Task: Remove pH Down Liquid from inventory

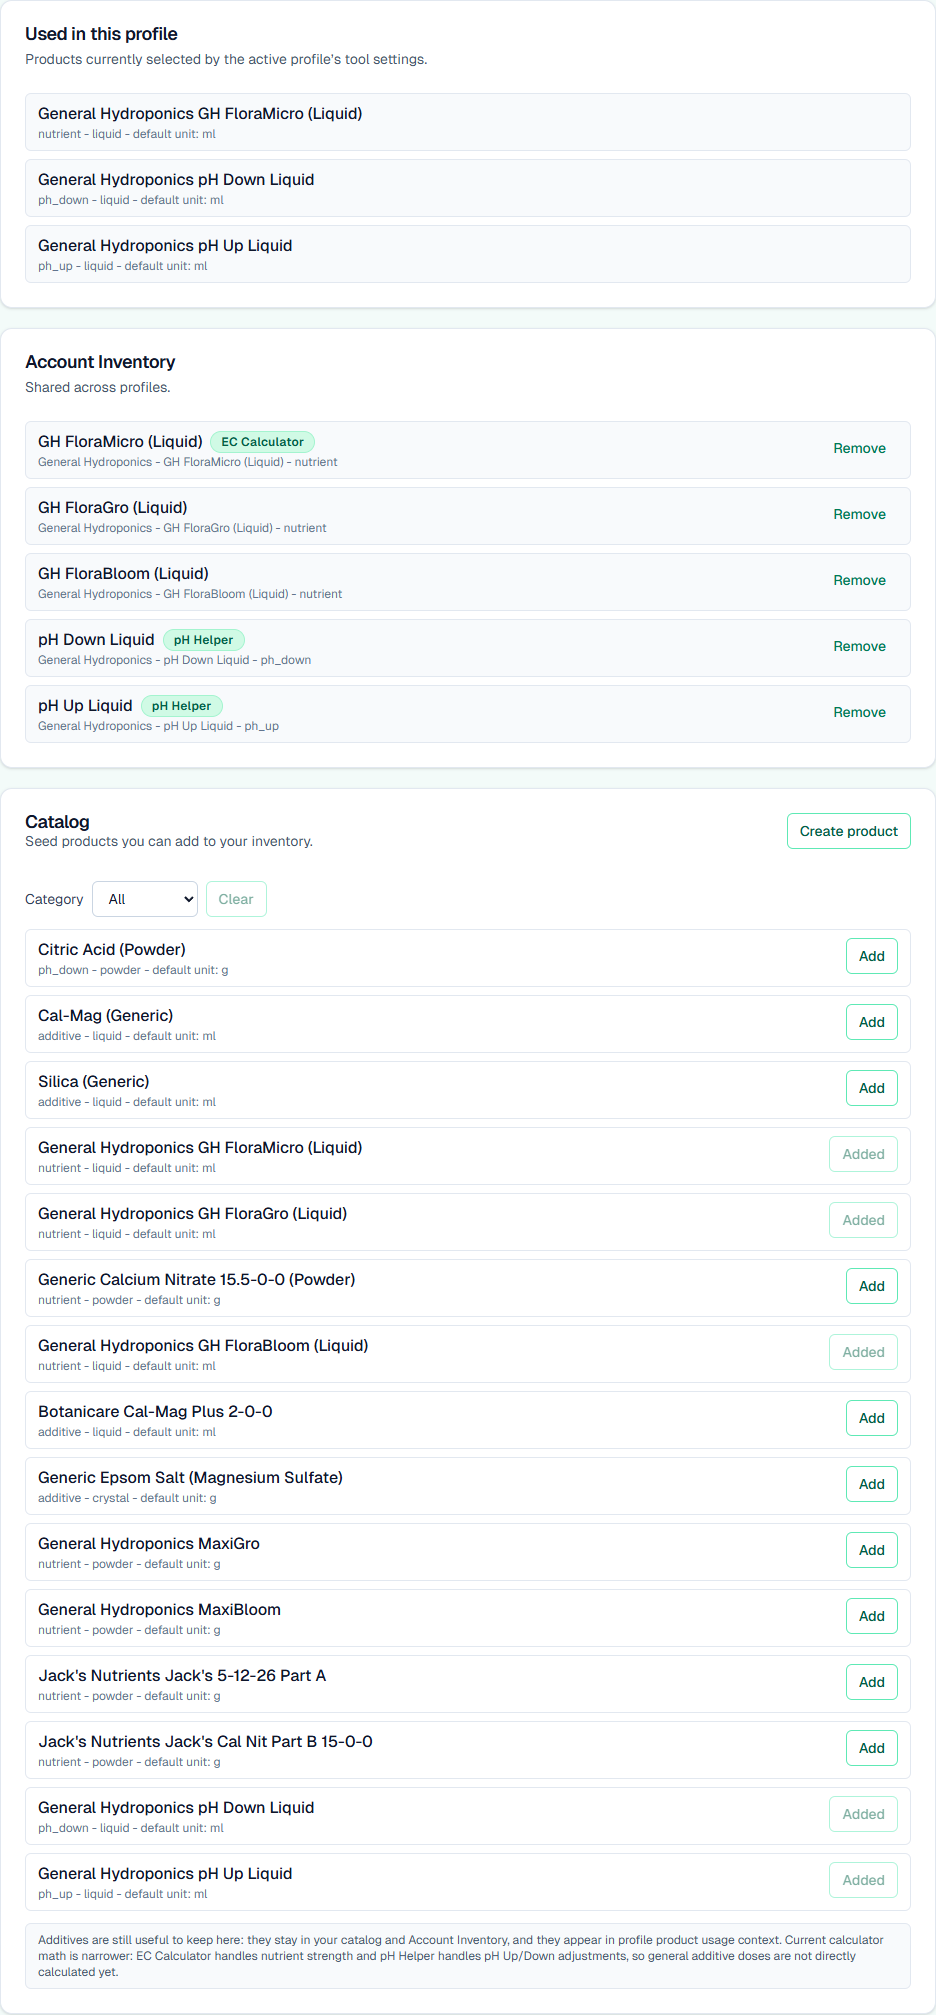Action: pos(859,647)
